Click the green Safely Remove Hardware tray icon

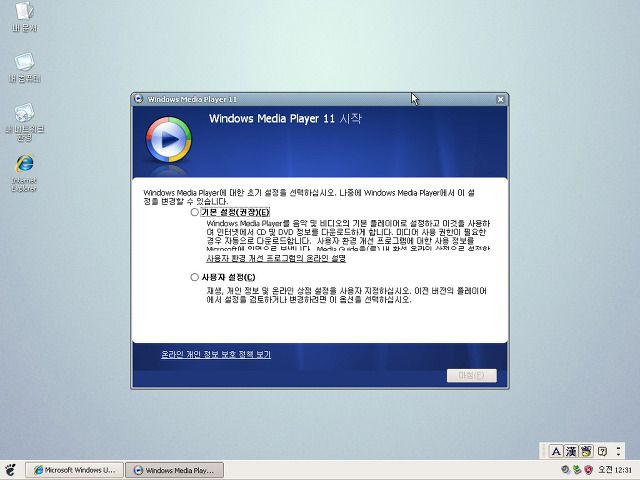point(577,470)
